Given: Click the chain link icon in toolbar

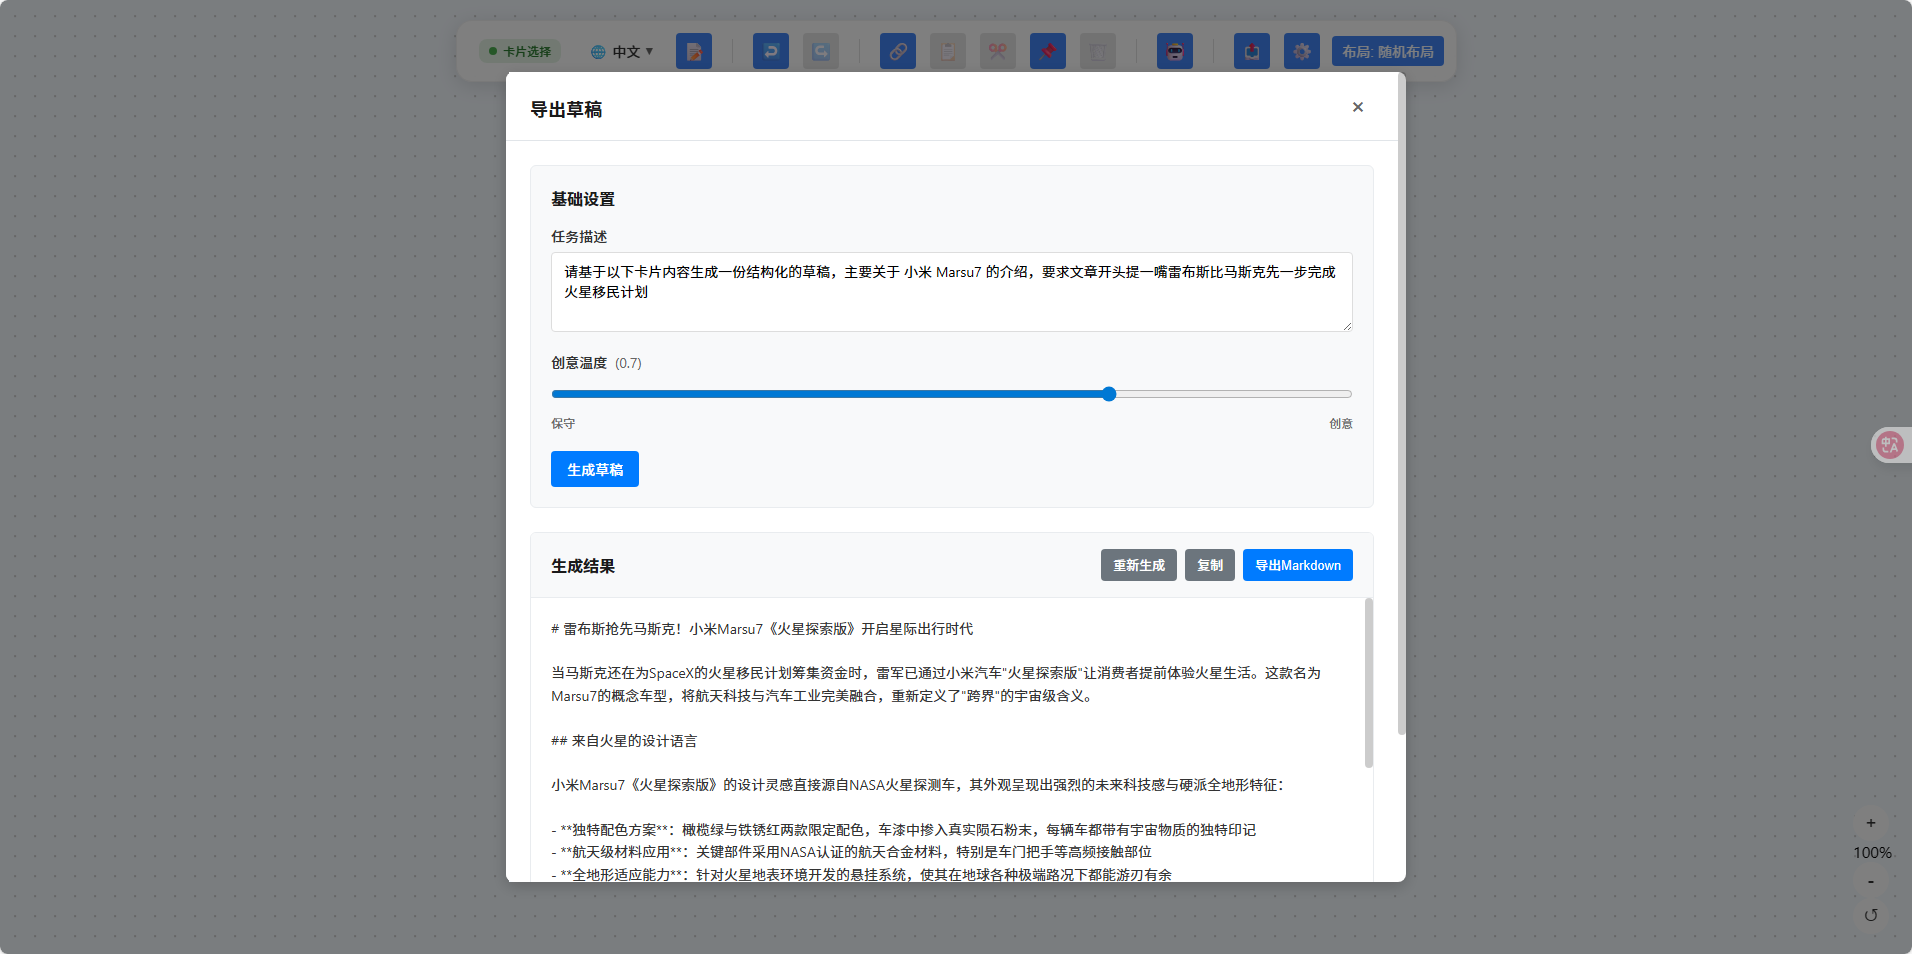Looking at the screenshot, I should click(x=898, y=51).
